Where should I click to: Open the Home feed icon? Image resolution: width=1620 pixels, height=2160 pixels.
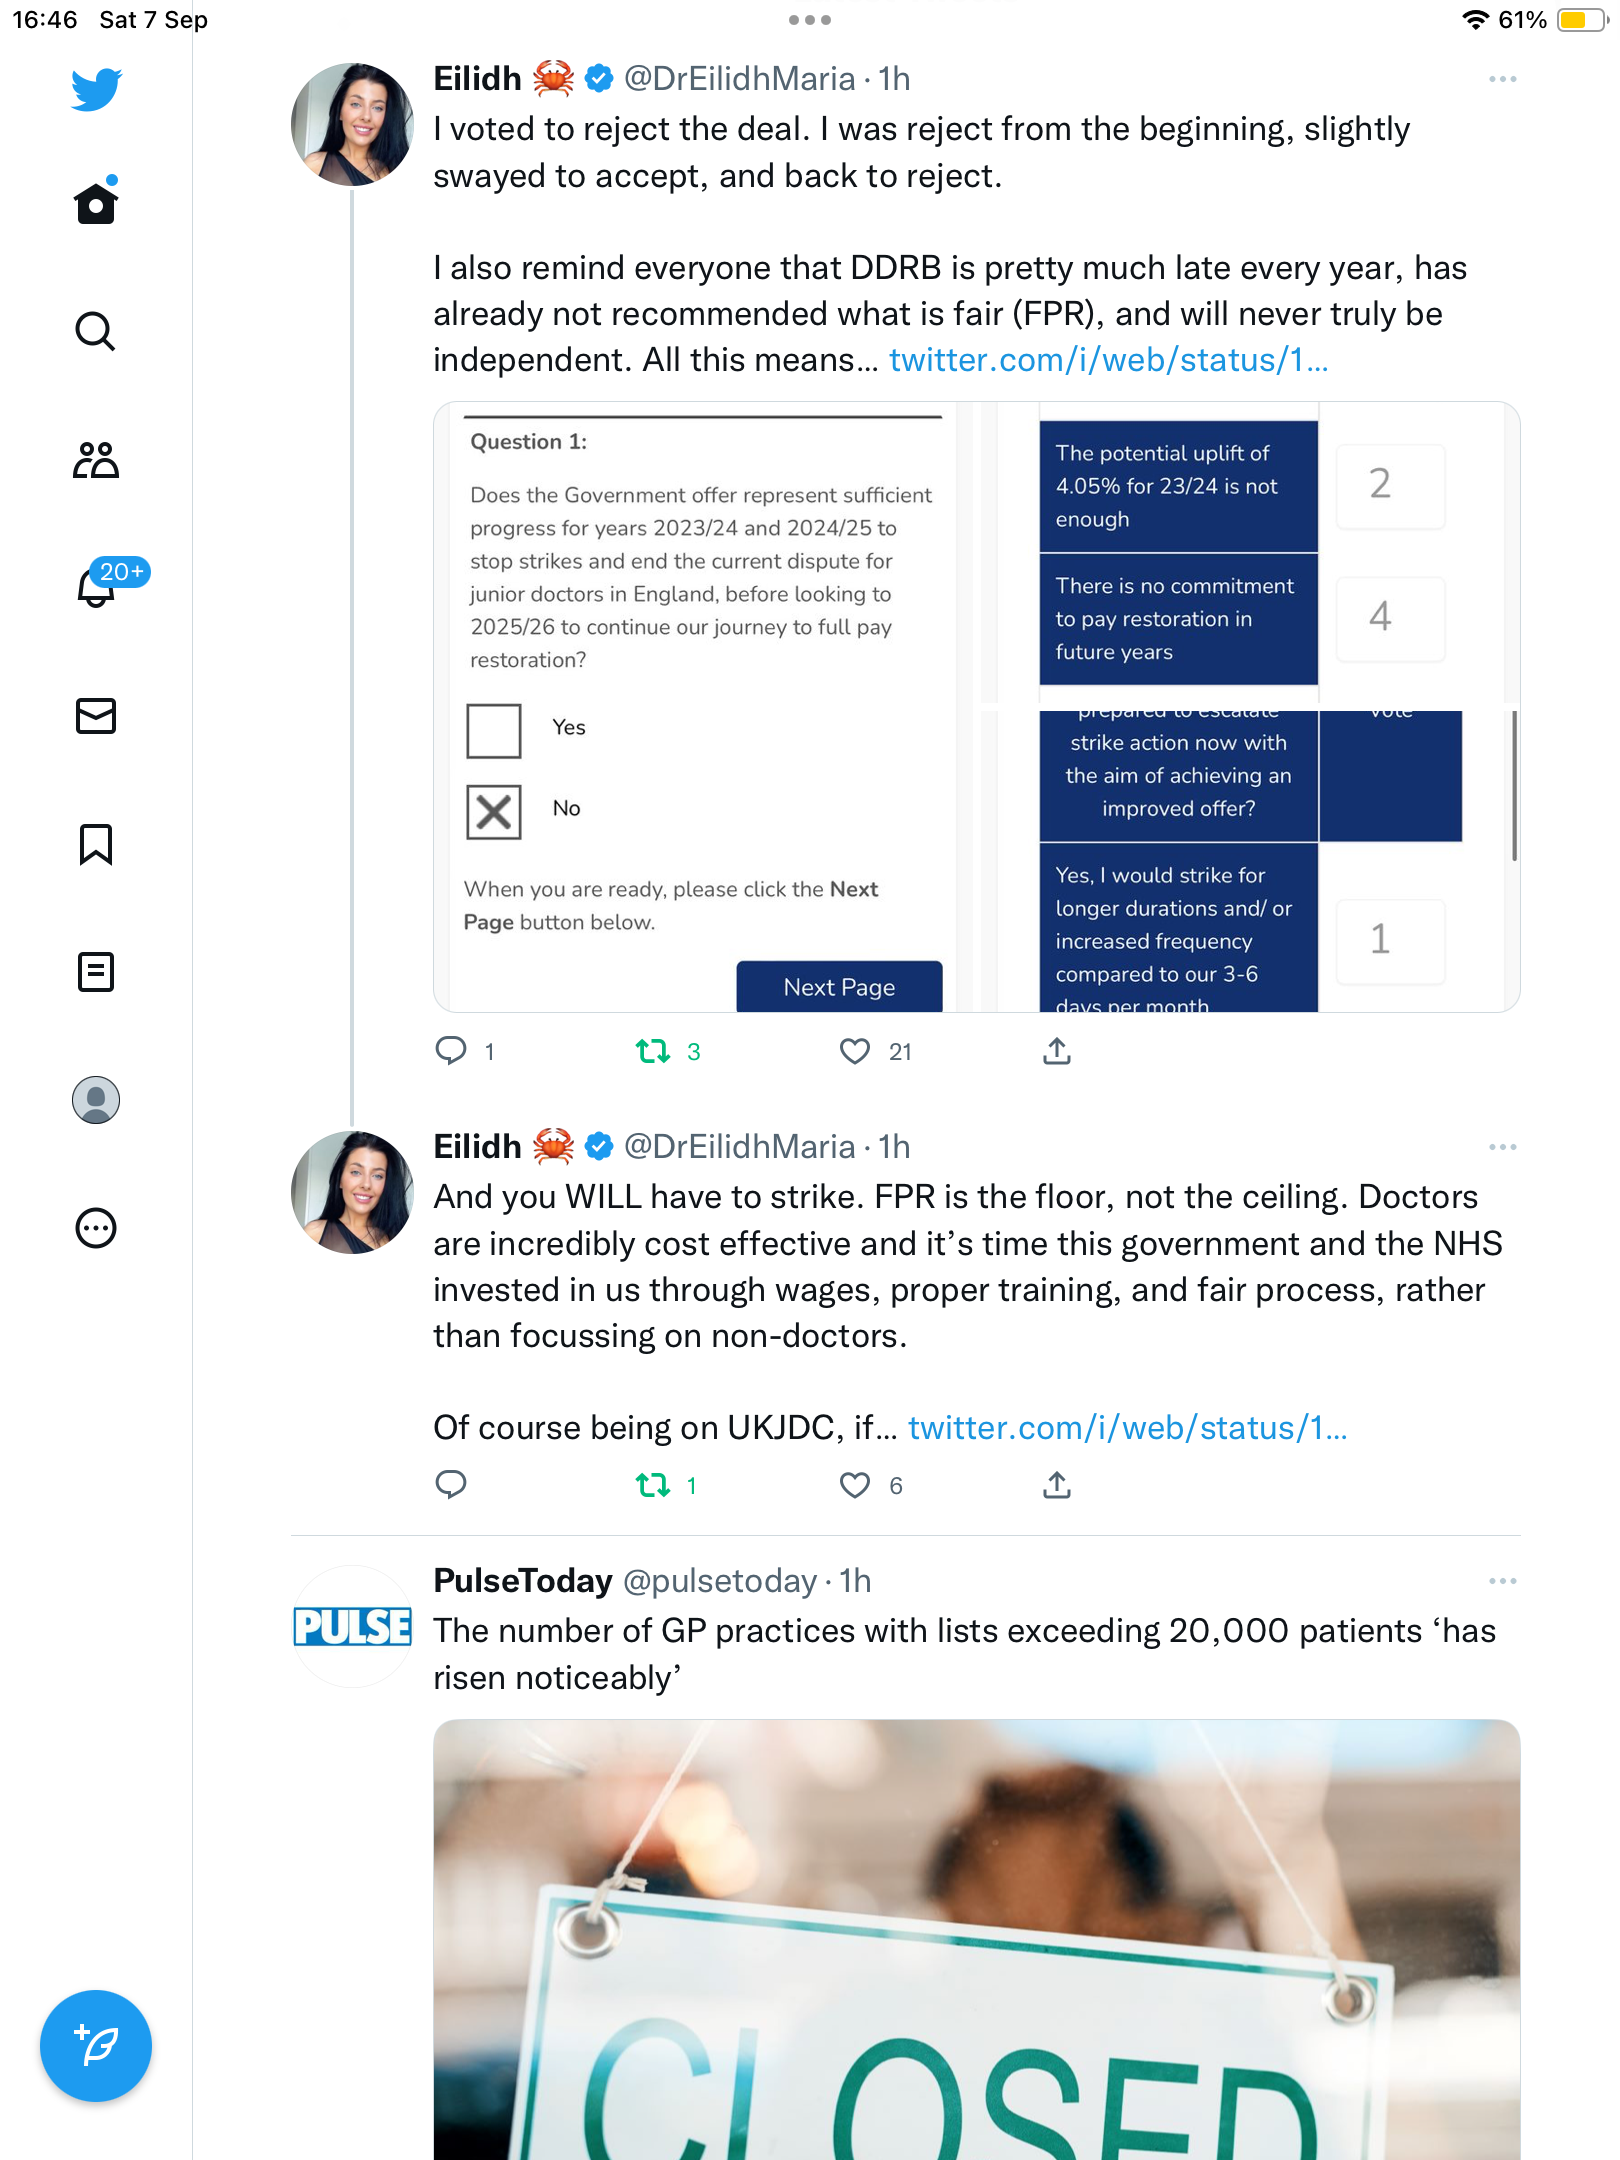[96, 203]
